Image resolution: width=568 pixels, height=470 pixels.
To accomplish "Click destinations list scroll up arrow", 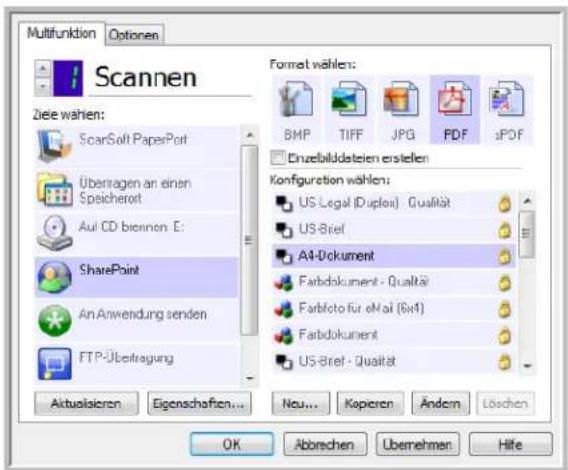I will click(249, 135).
